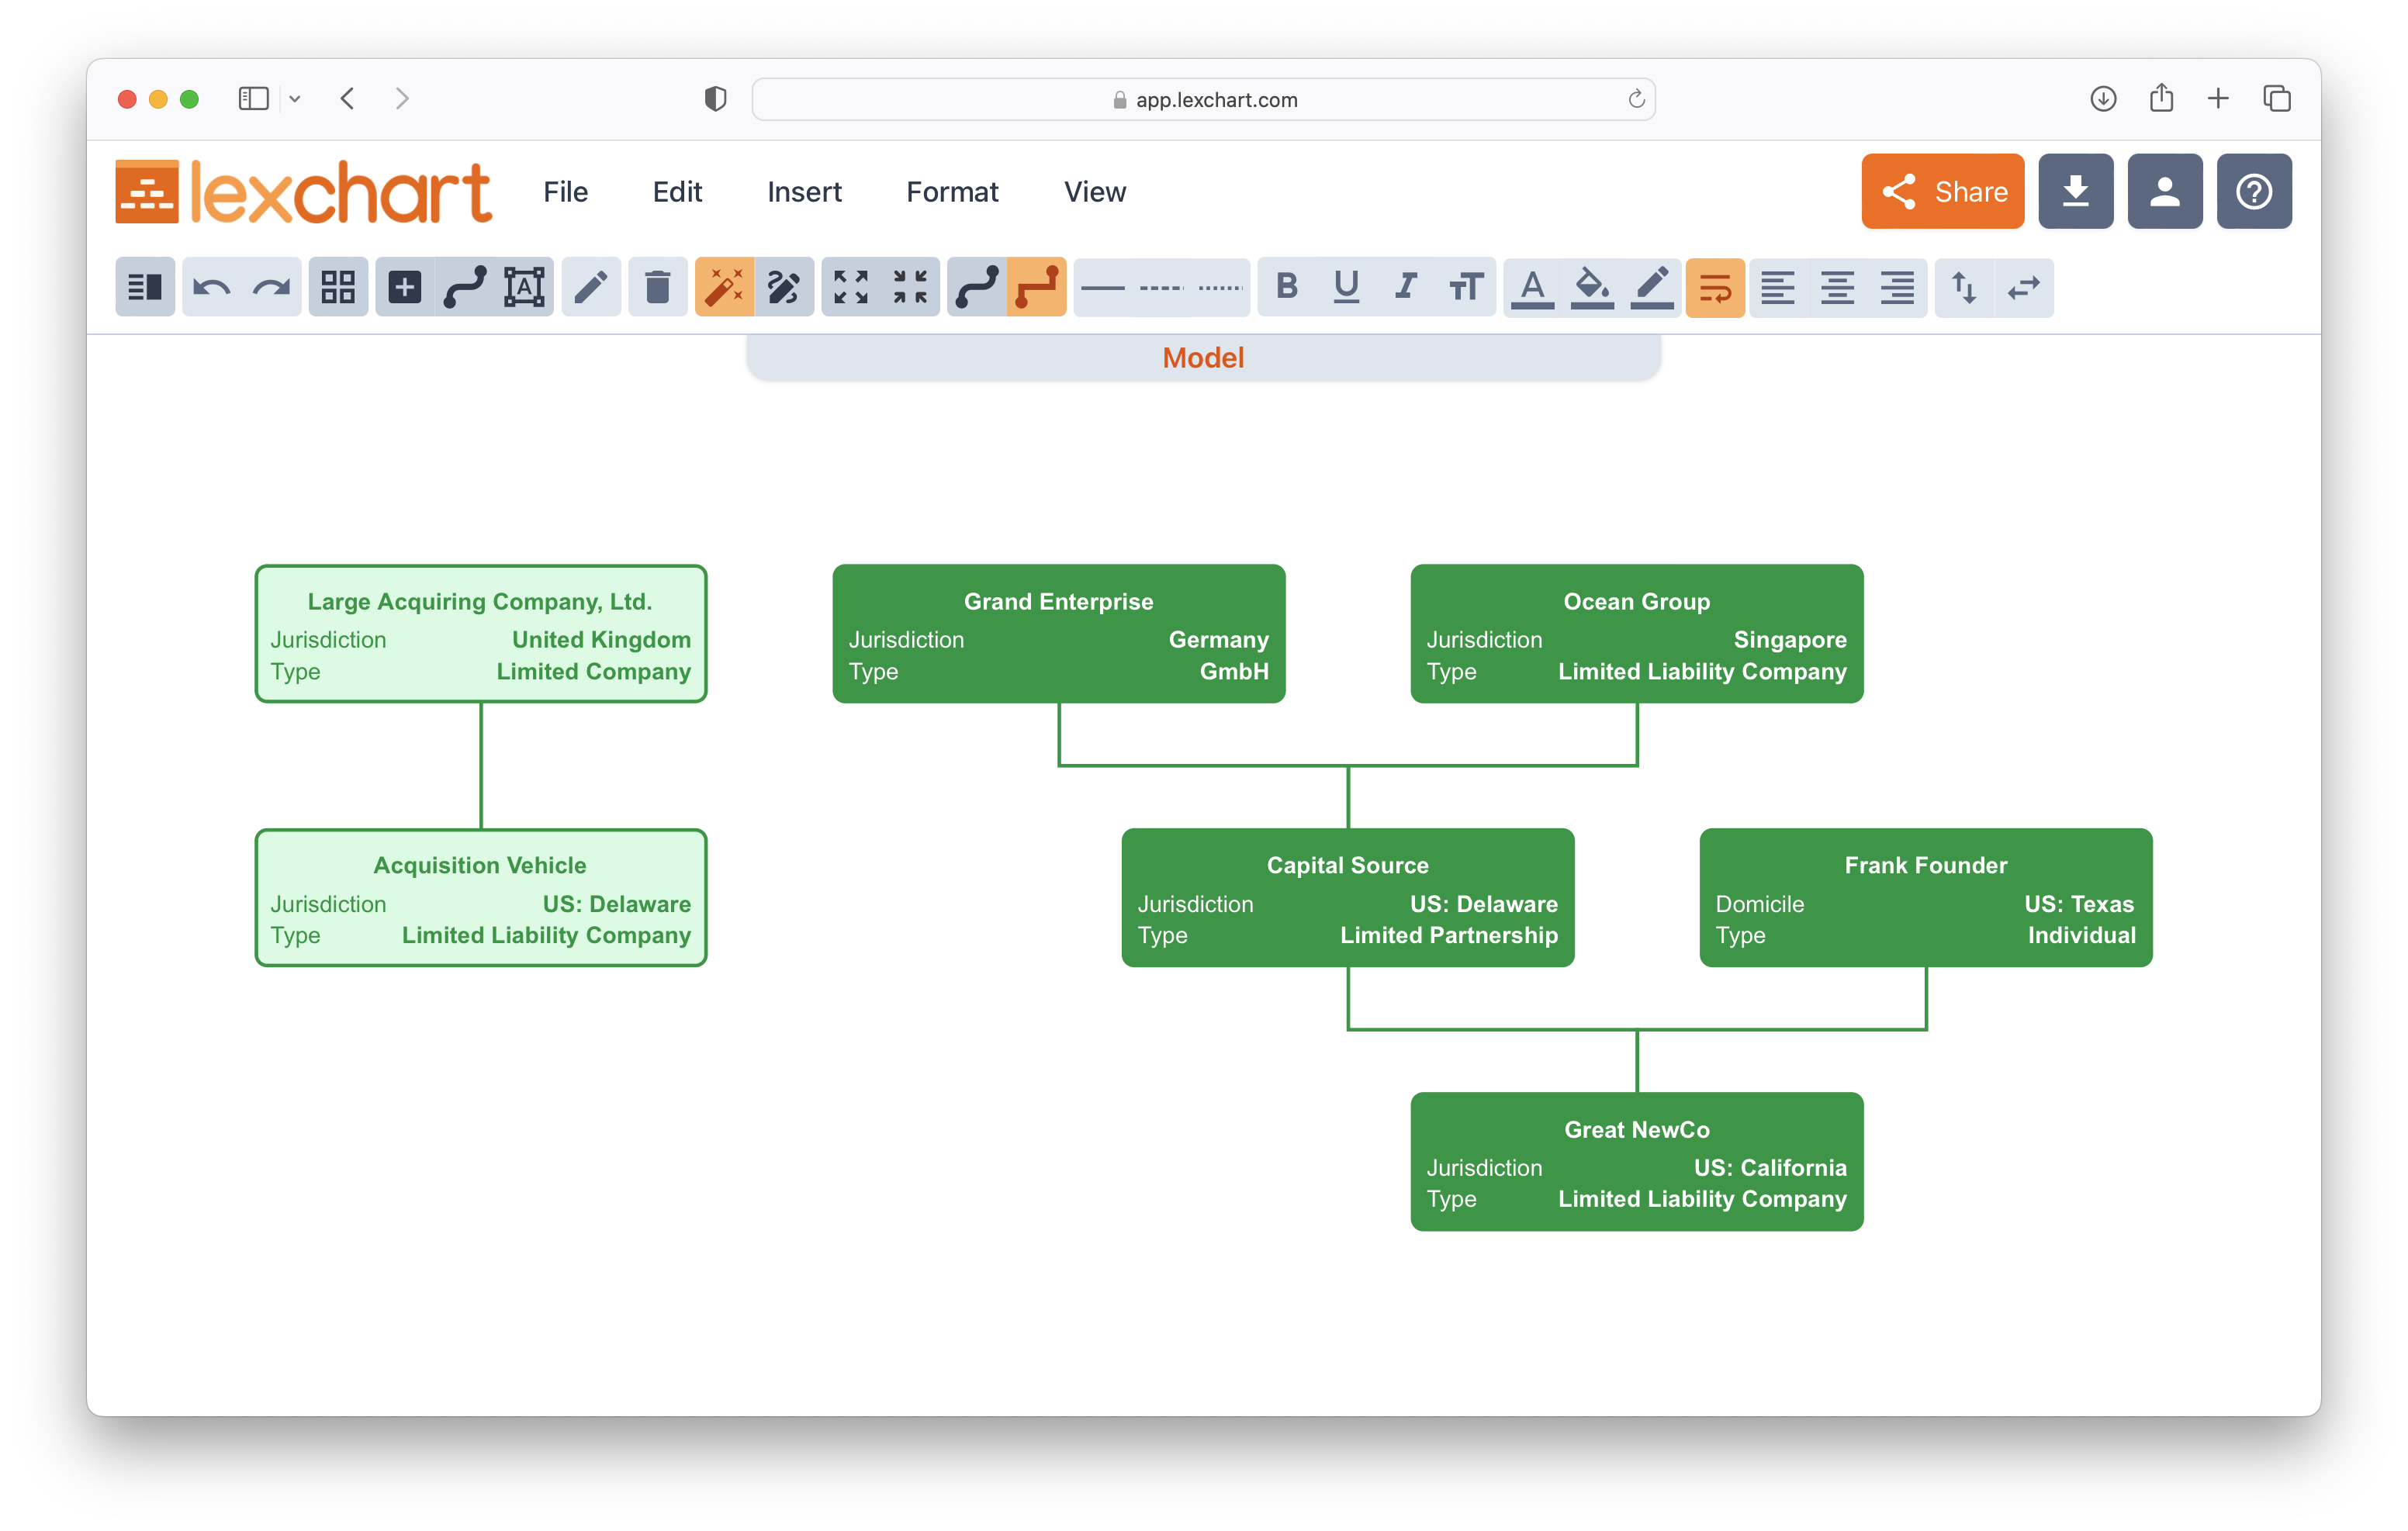Click Safari share icon
The height and width of the screenshot is (1531, 2408).
click(2161, 97)
